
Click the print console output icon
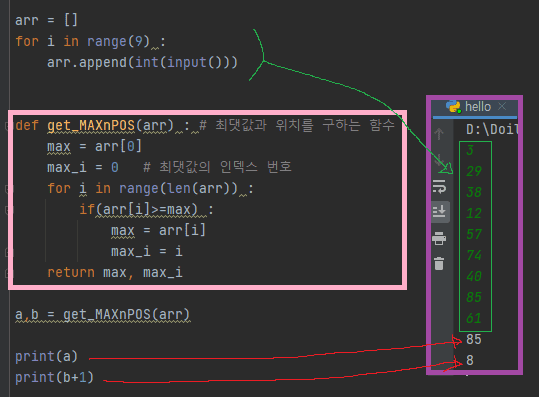(439, 238)
